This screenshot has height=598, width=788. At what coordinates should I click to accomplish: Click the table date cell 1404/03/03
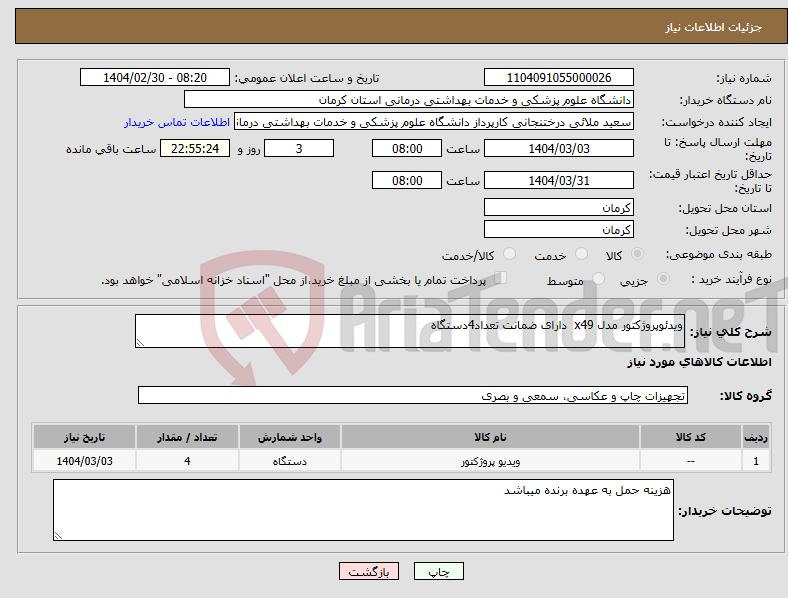point(84,461)
